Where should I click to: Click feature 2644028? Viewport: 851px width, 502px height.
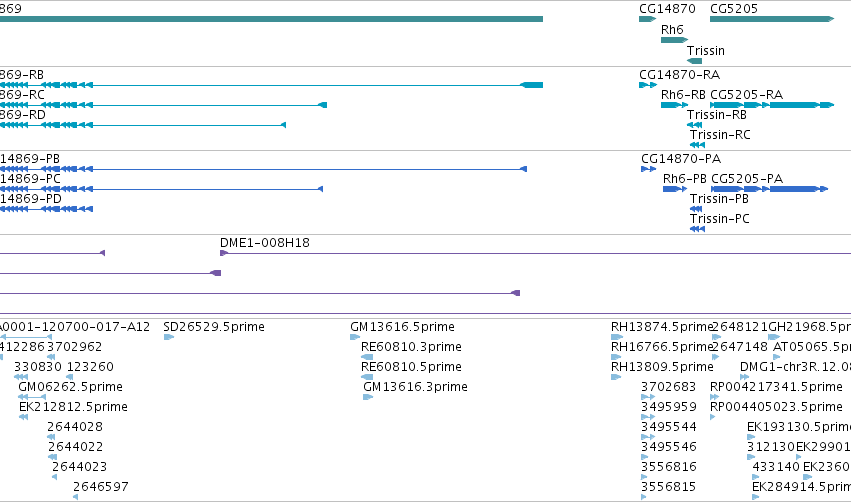pyautogui.click(x=51, y=437)
